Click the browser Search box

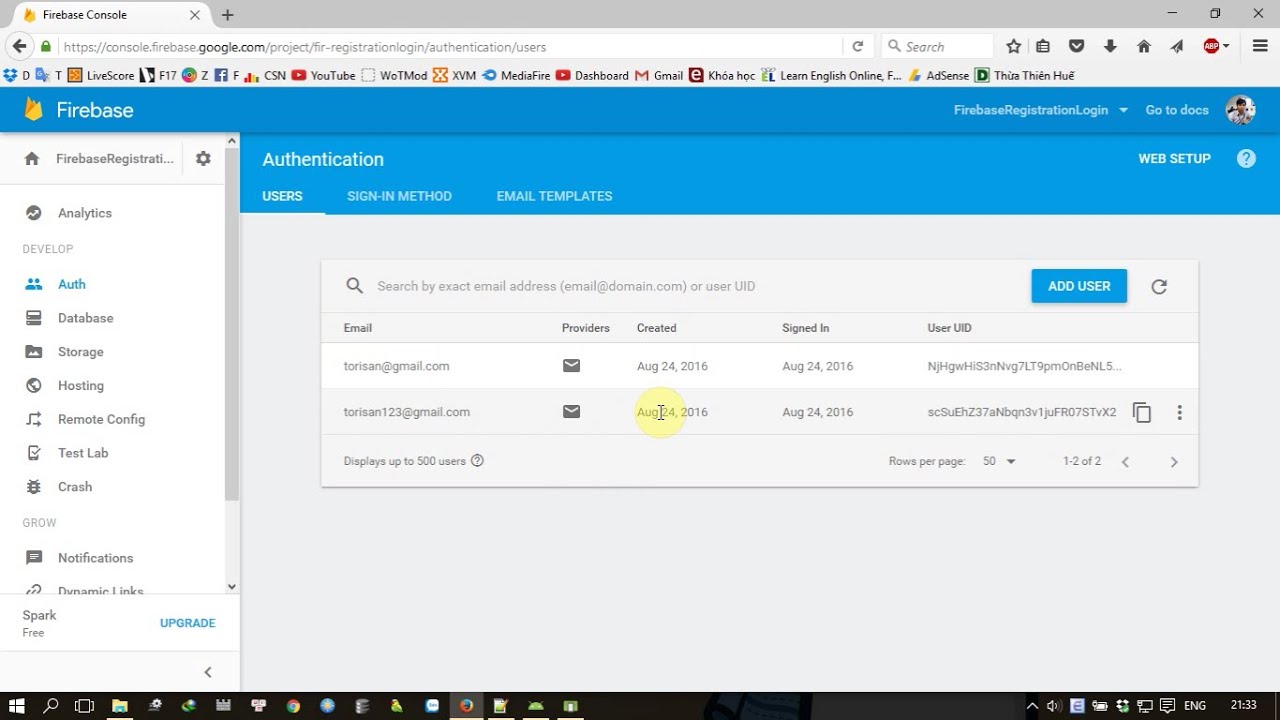[938, 47]
